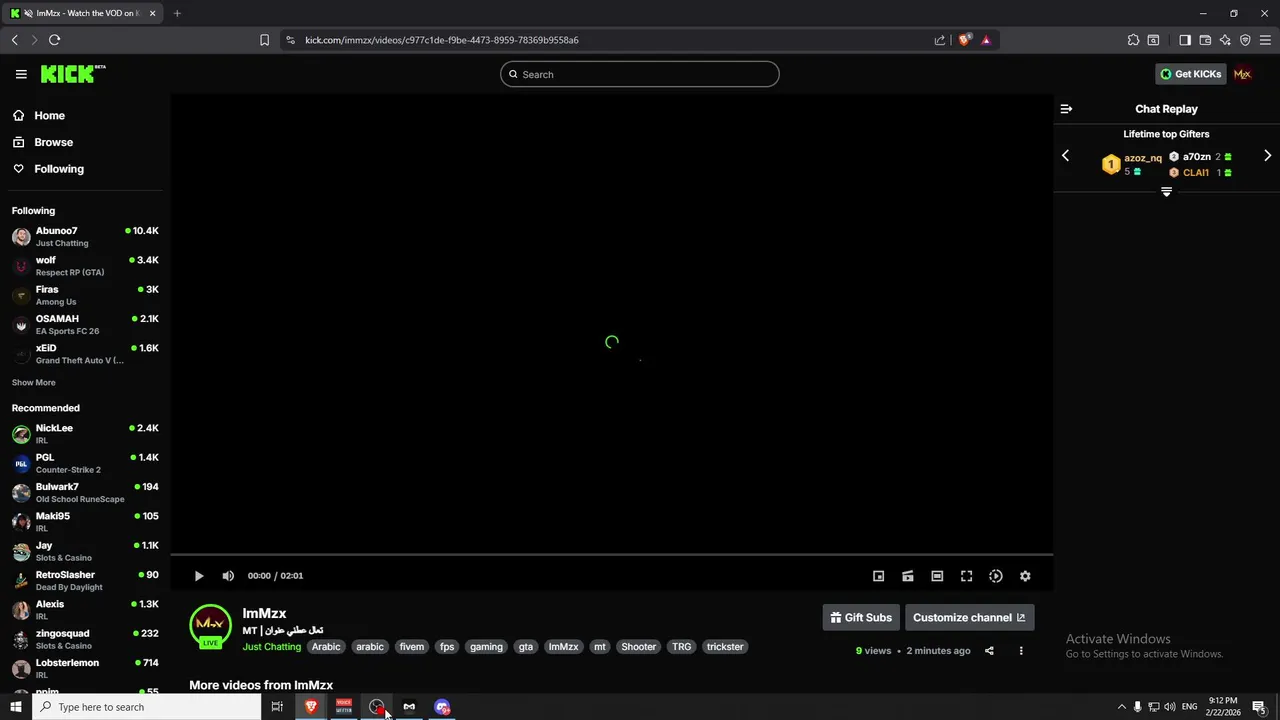The height and width of the screenshot is (720, 1280).
Task: Open Brave Leo AI icon
Action: (1225, 40)
